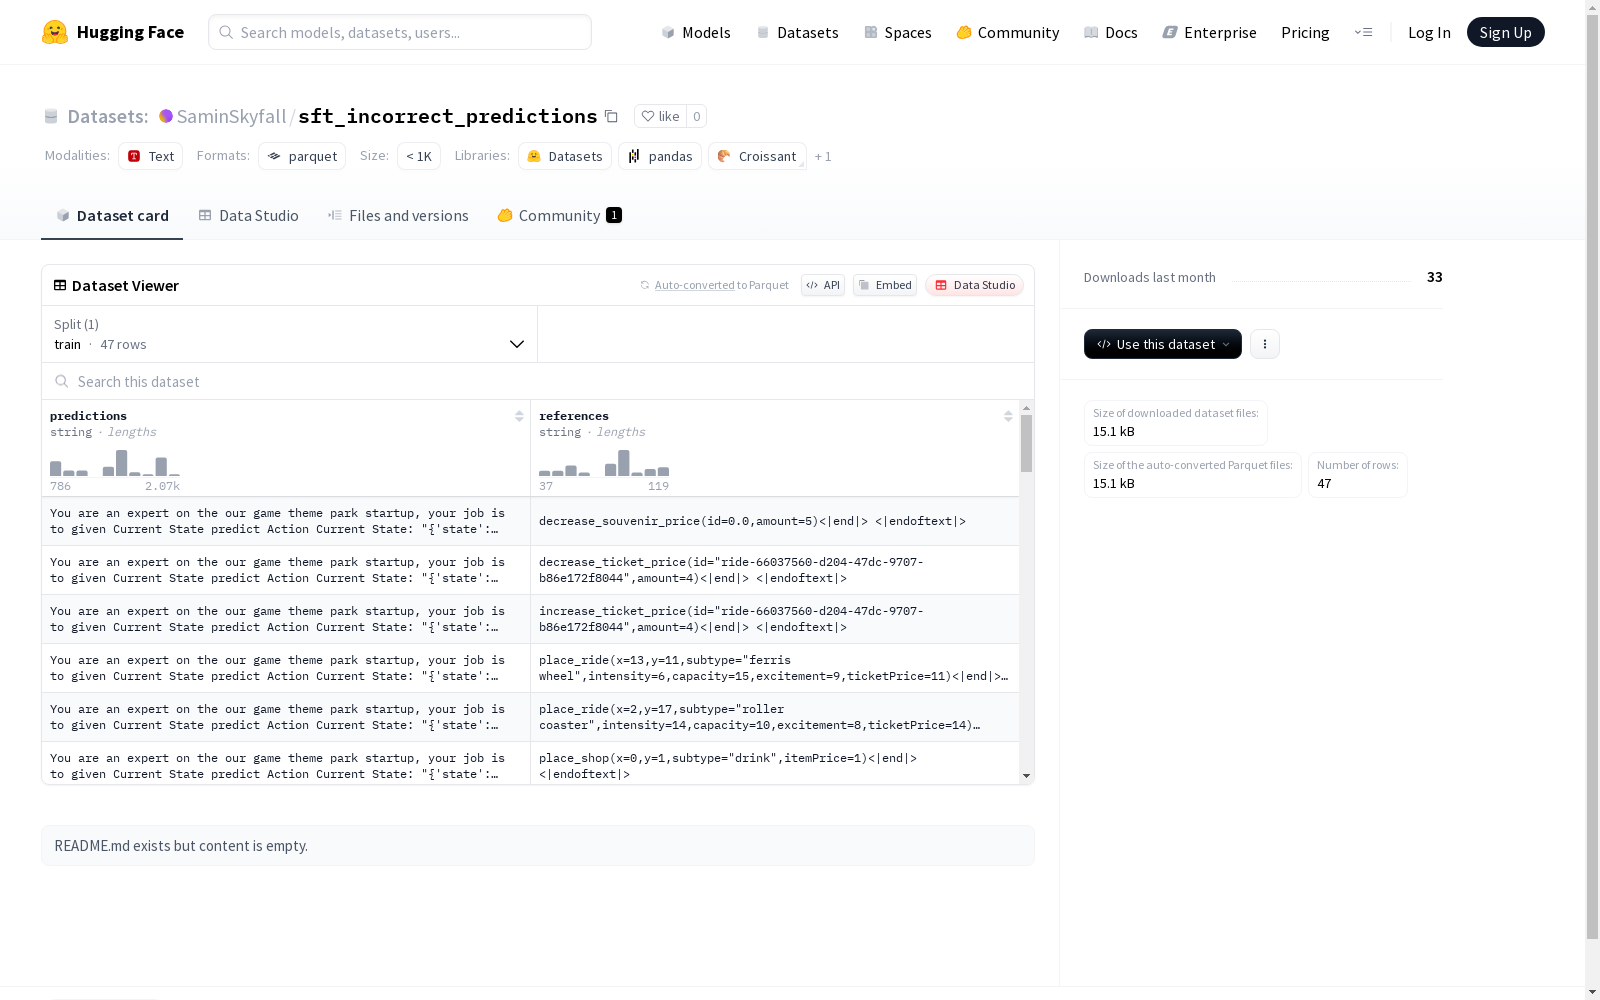Sort by the references column arrows
Screen dimensions: 1600x1000
[x=1008, y=416]
